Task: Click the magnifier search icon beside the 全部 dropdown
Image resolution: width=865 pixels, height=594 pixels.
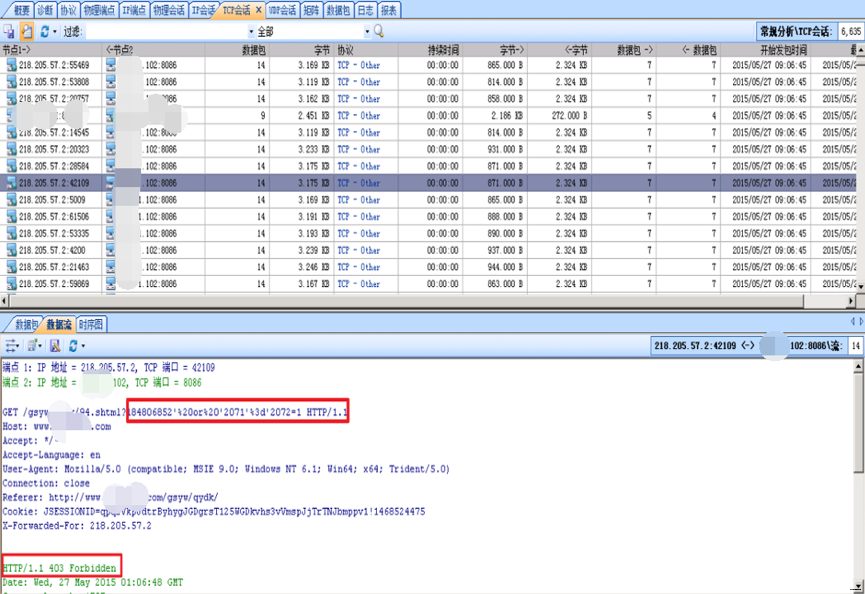Action: click(x=380, y=32)
